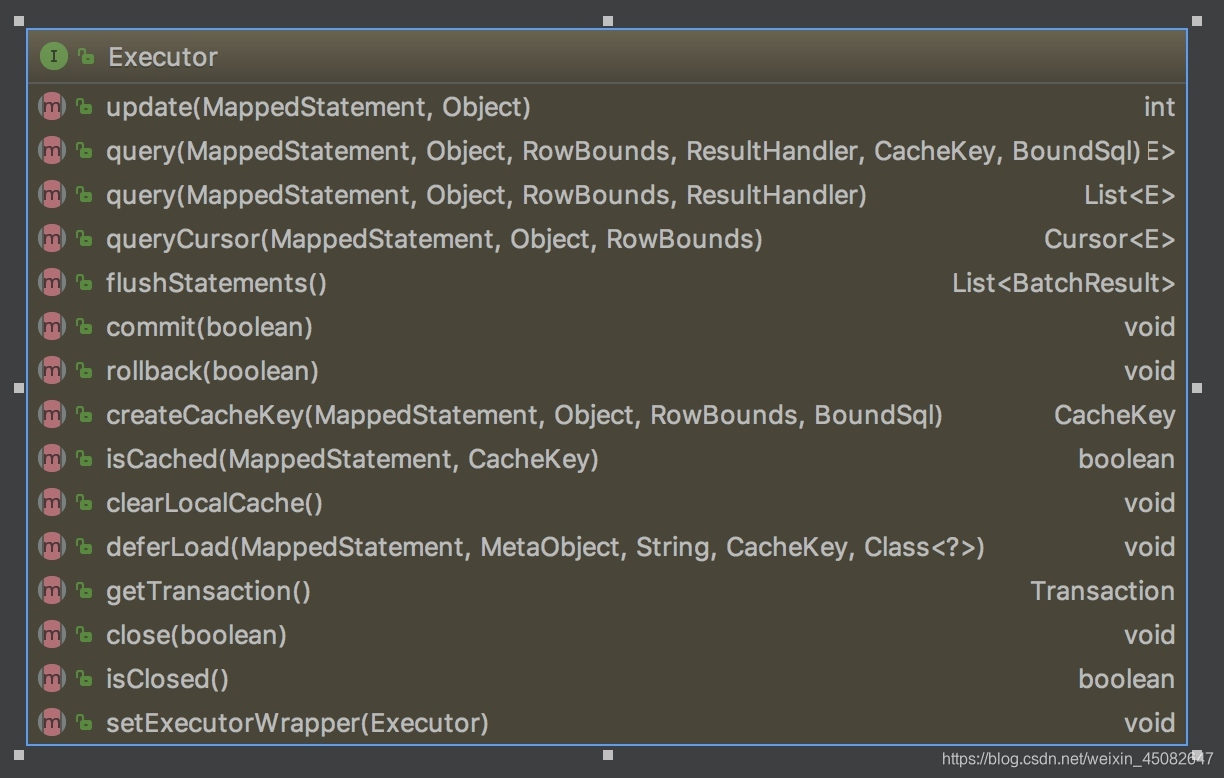Select query method ending in ResultHandler)
This screenshot has width=1224, height=778.
pyautogui.click(x=486, y=195)
